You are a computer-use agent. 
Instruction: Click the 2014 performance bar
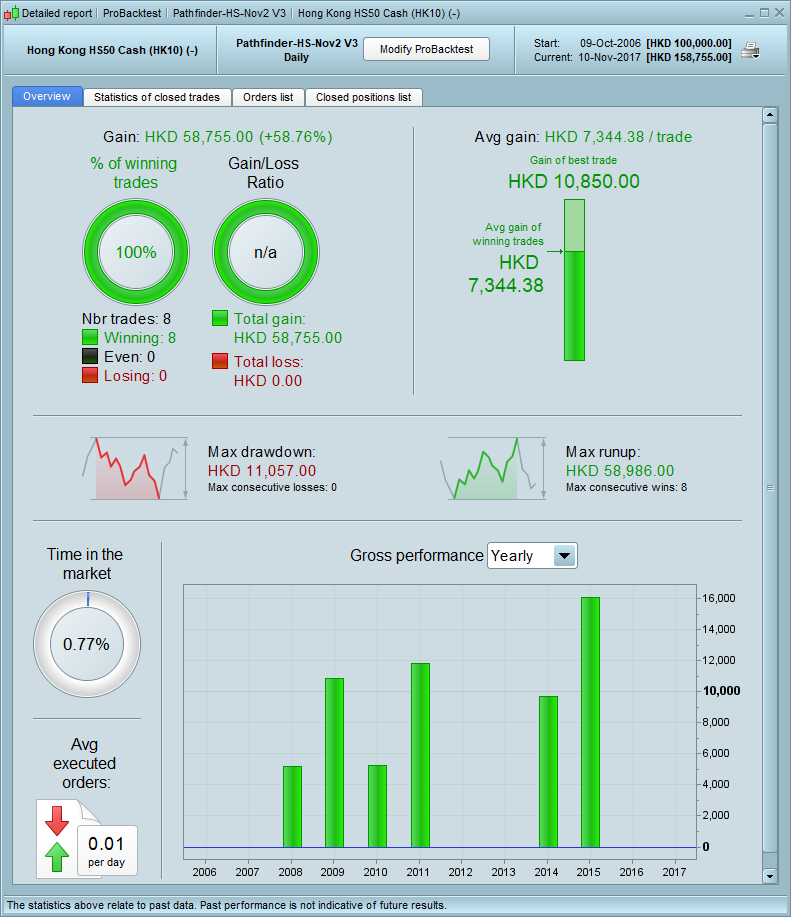click(548, 771)
